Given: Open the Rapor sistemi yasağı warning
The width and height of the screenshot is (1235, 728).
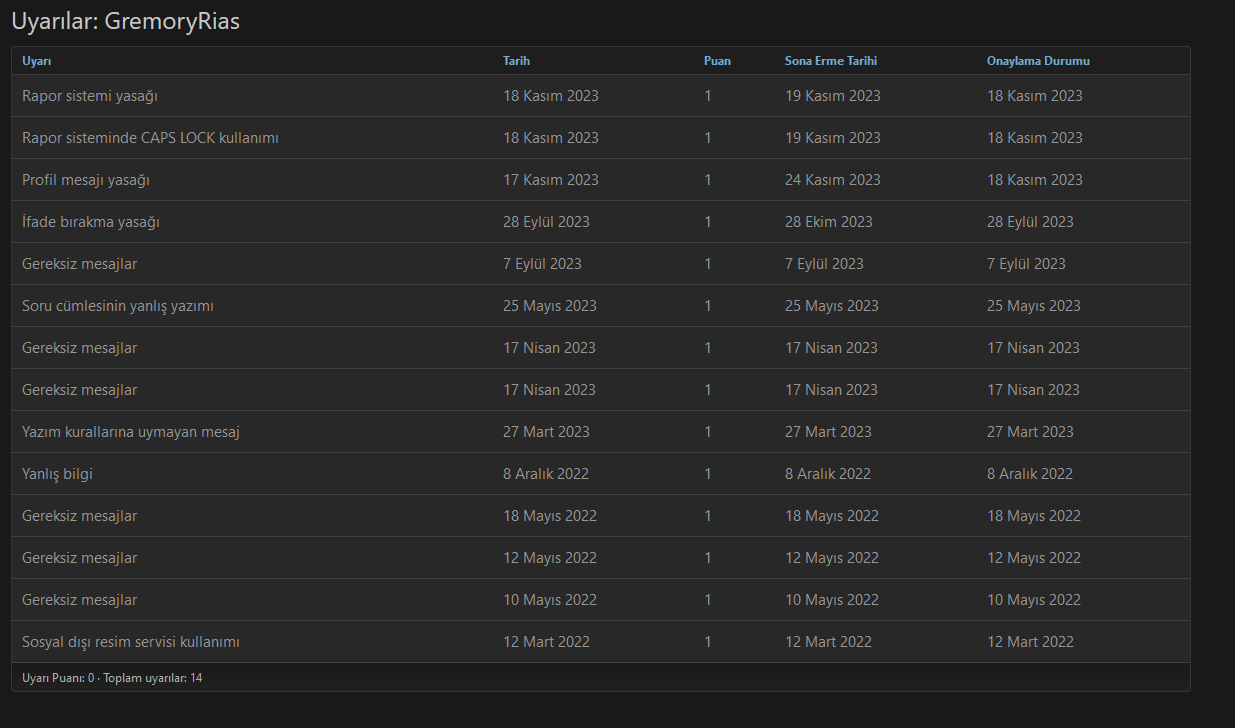Looking at the screenshot, I should (x=90, y=96).
